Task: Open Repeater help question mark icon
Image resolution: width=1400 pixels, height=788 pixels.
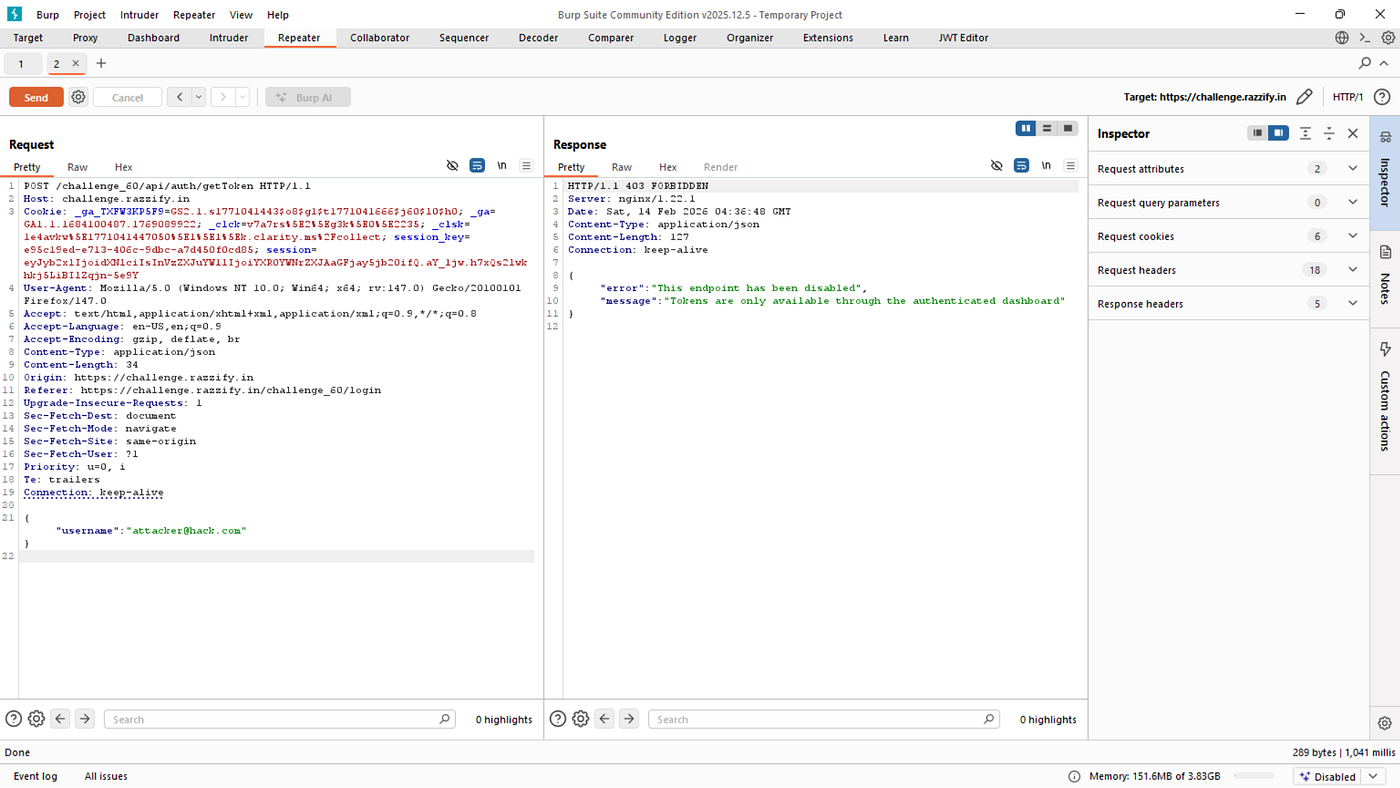Action: pyautogui.click(x=1382, y=97)
